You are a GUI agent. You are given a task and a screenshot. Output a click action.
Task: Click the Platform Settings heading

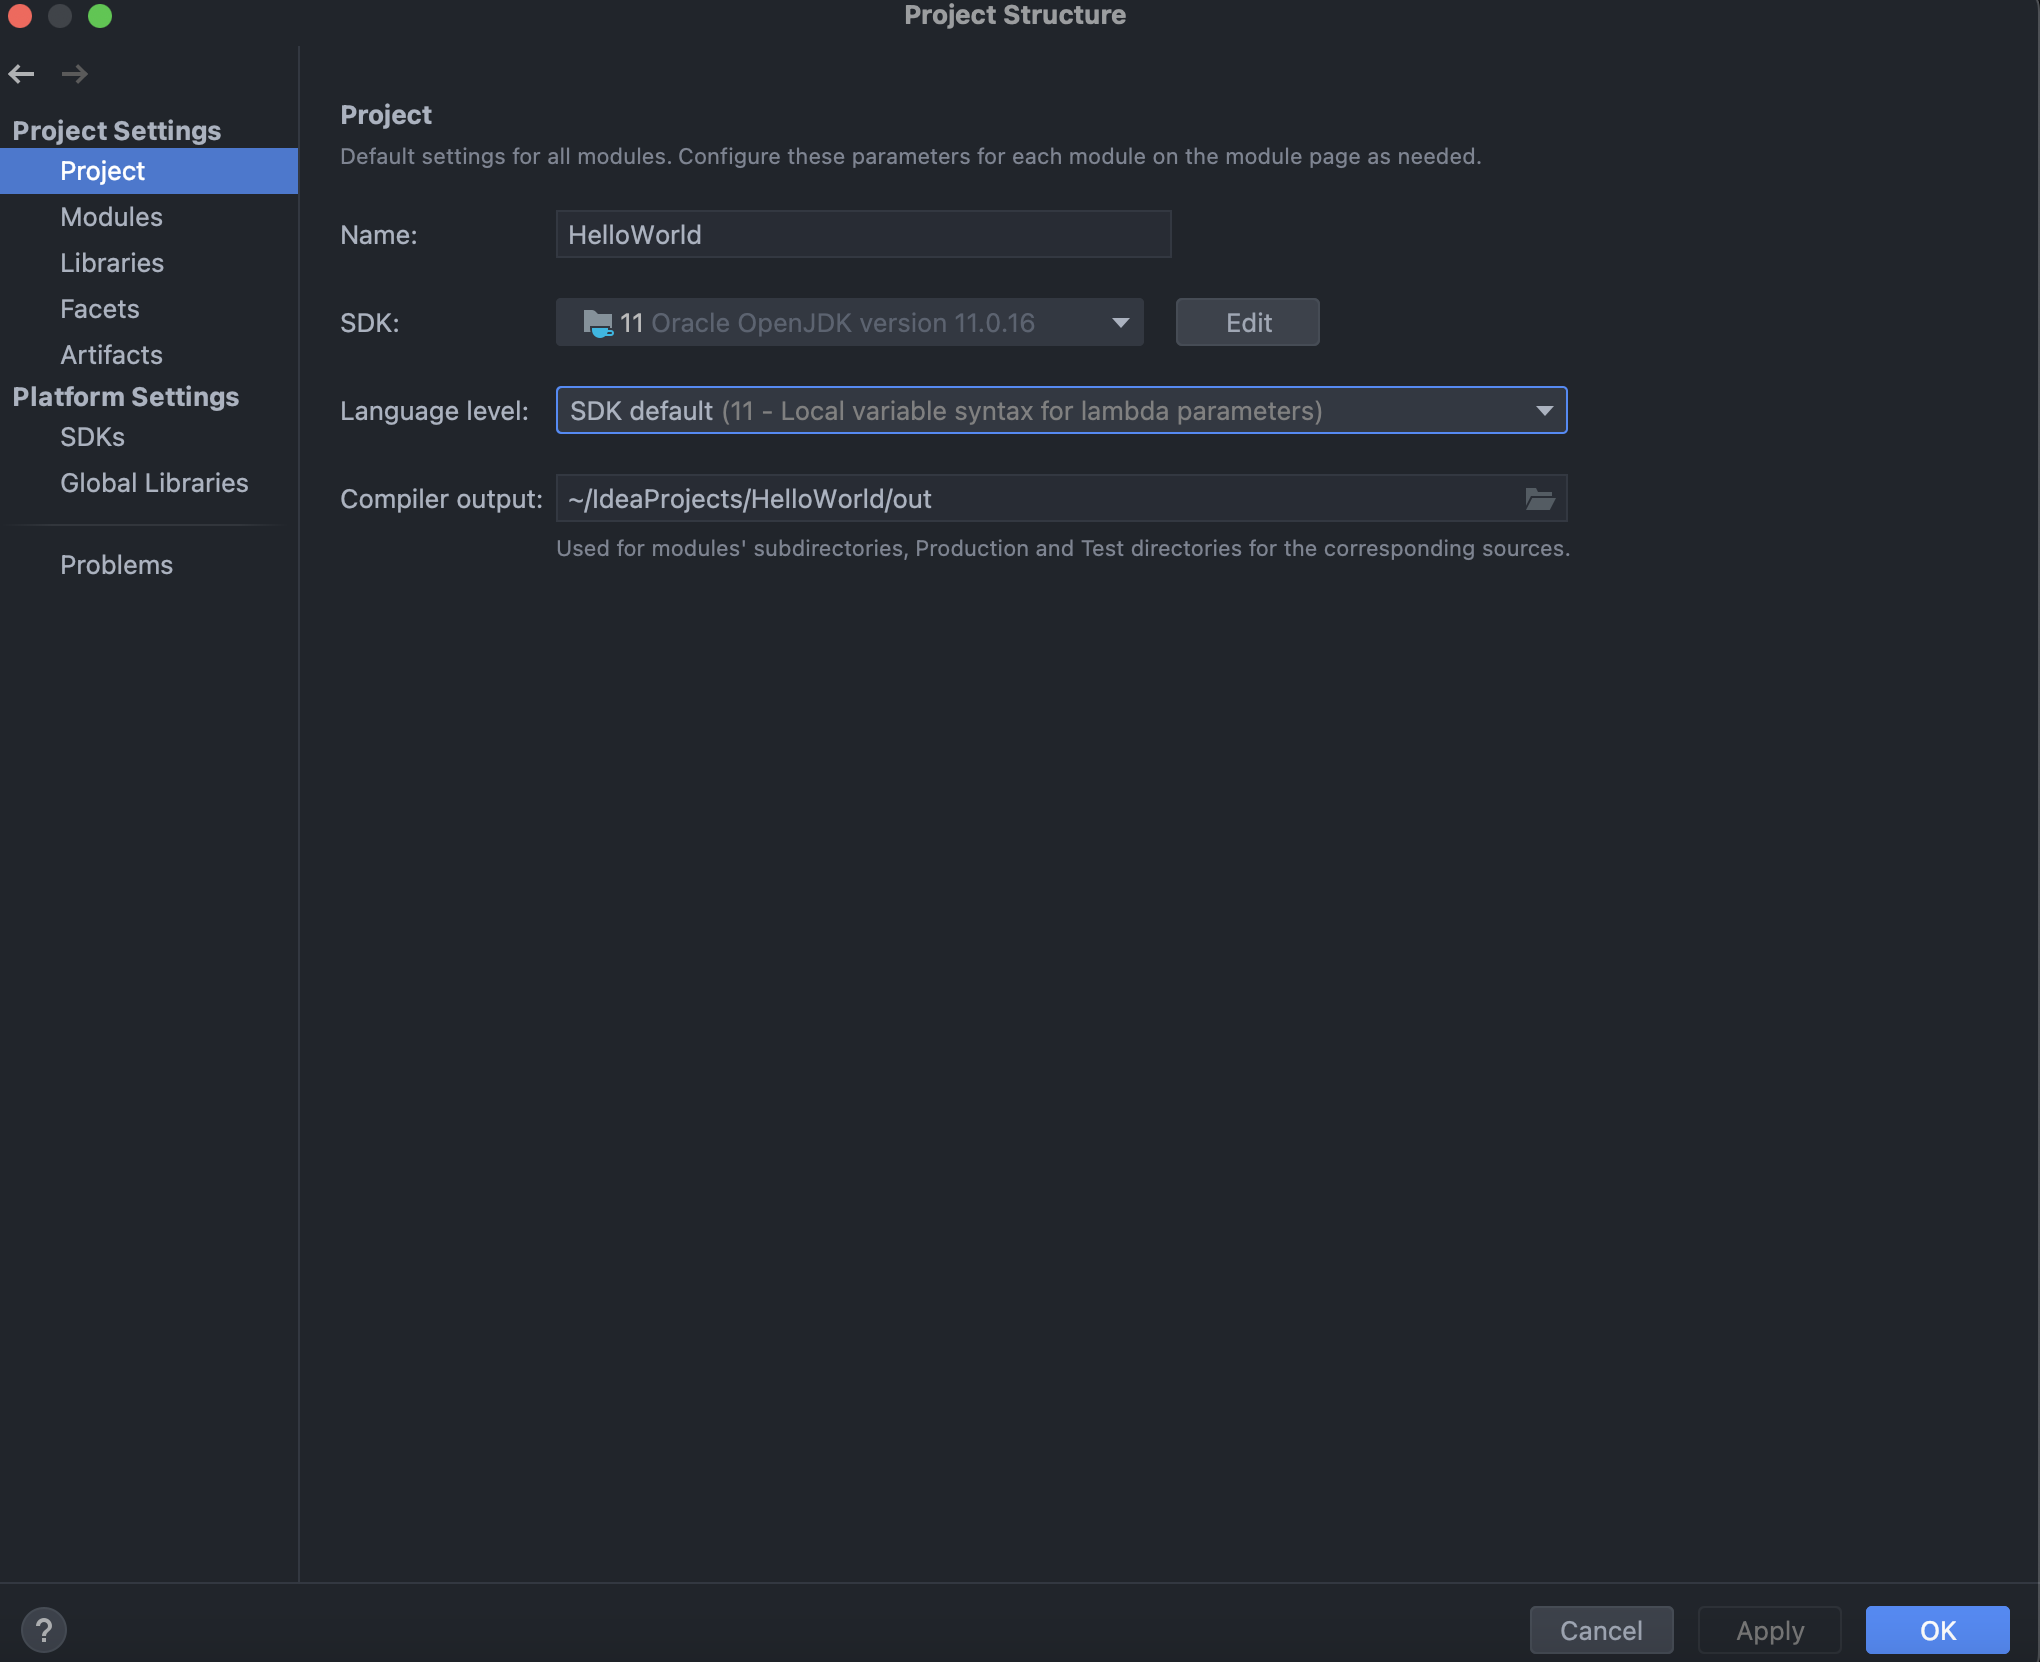pyautogui.click(x=126, y=396)
